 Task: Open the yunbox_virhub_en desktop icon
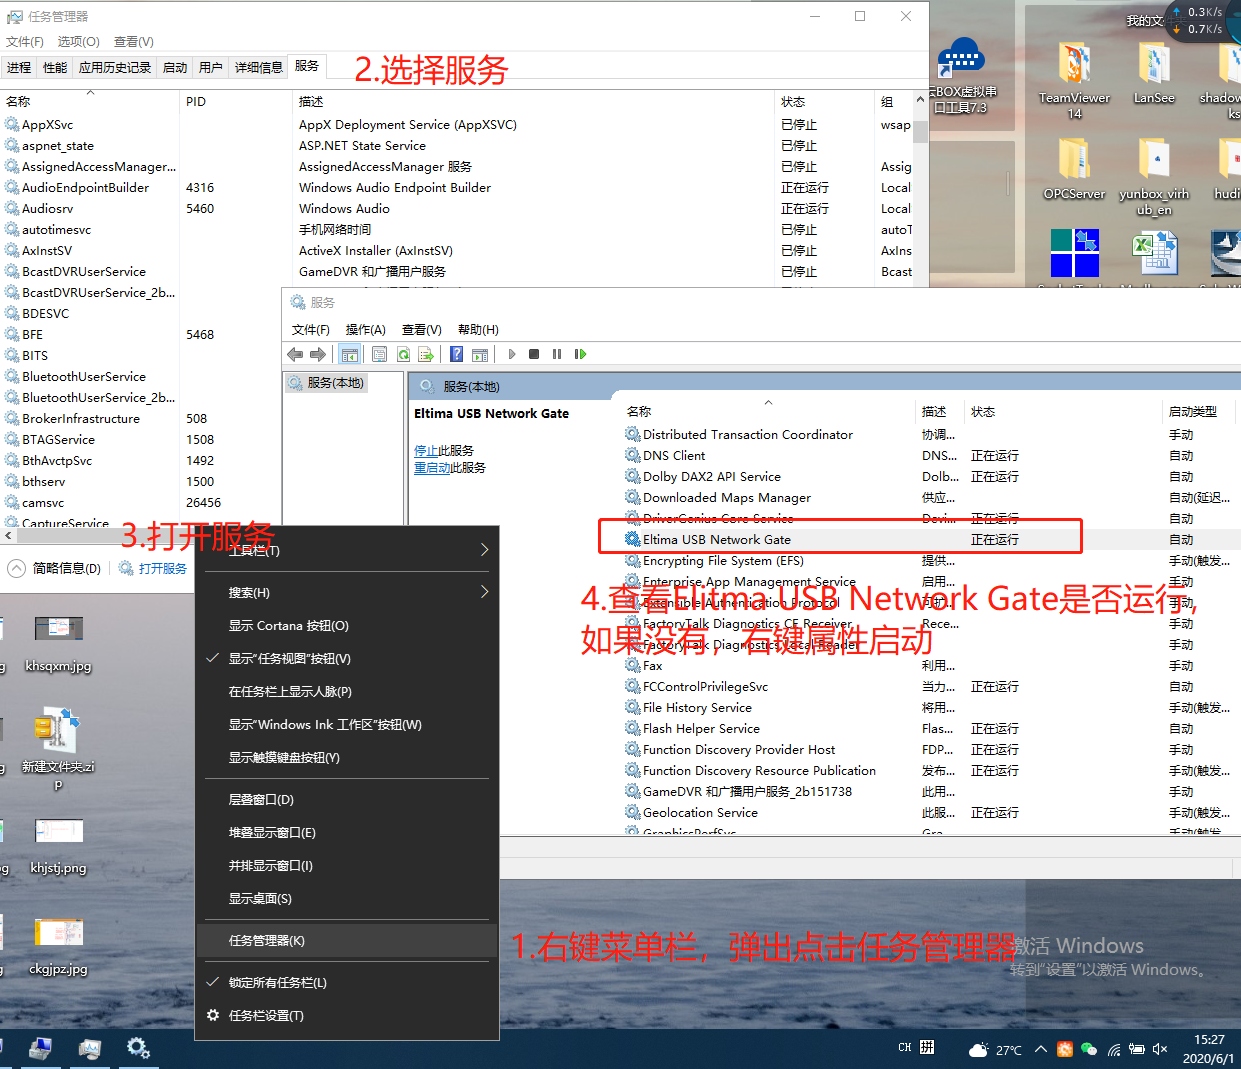(x=1154, y=176)
